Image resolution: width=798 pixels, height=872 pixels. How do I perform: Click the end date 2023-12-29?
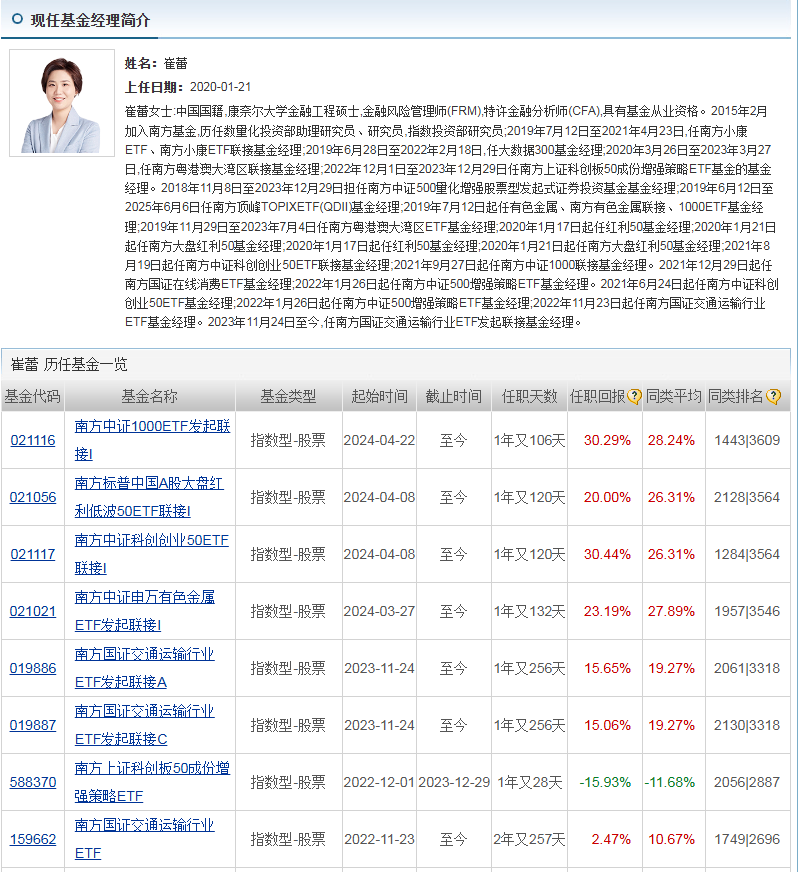454,782
